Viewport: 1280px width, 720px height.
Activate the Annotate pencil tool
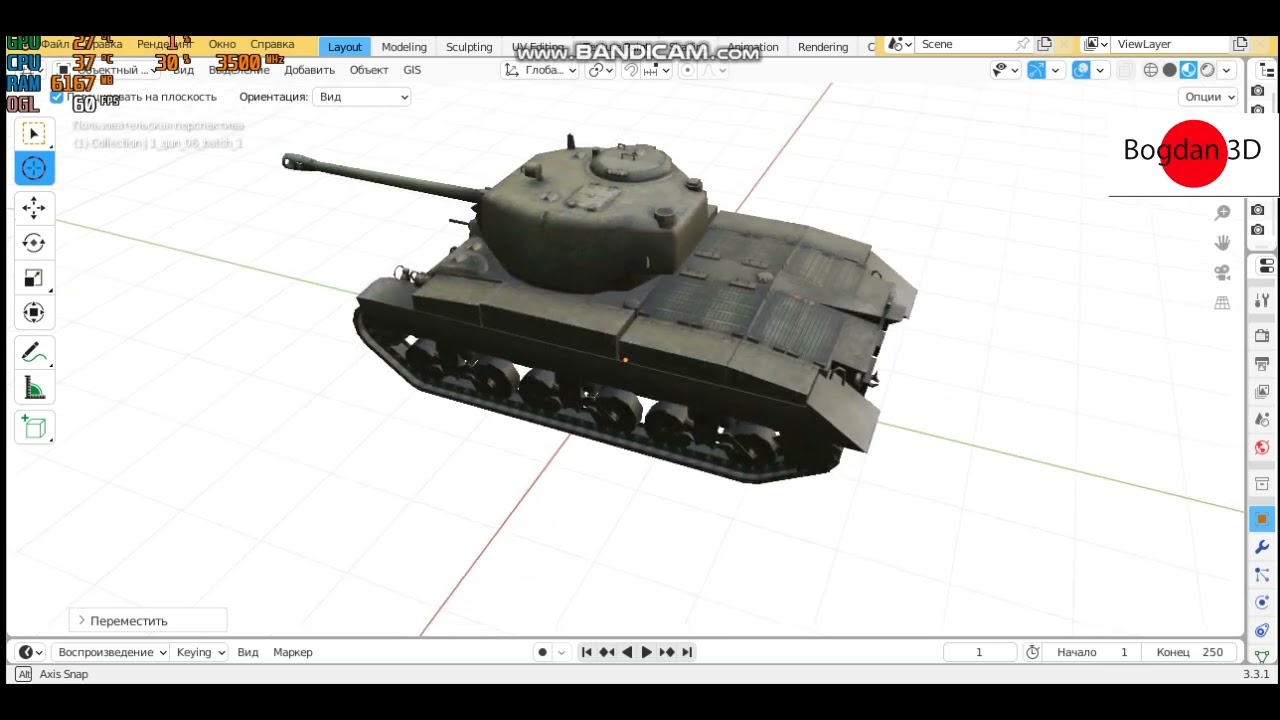pos(34,353)
